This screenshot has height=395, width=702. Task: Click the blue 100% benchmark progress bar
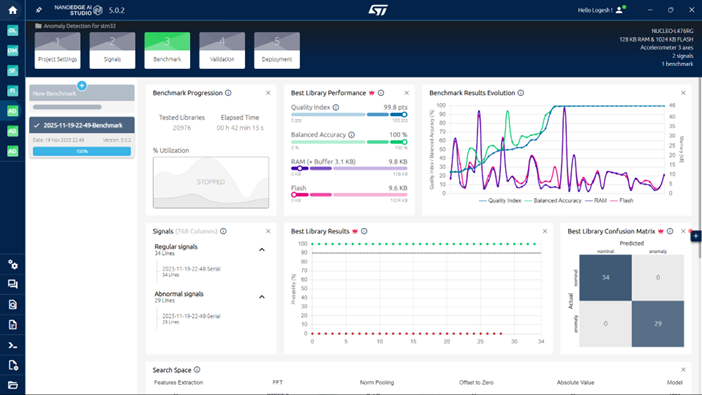[x=82, y=151]
